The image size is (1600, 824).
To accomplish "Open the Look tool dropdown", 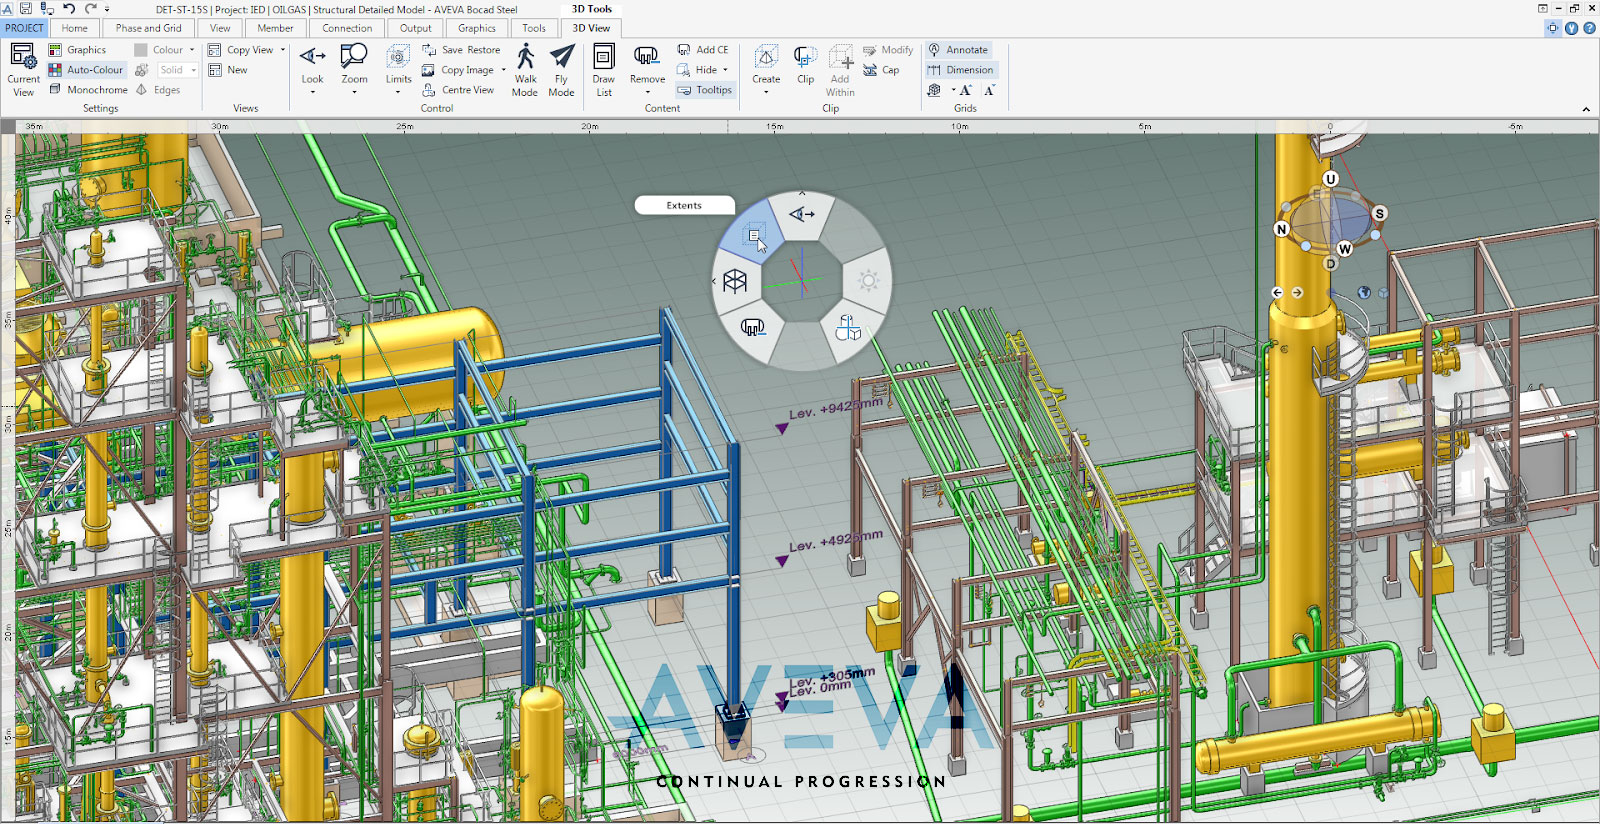I will [x=313, y=92].
